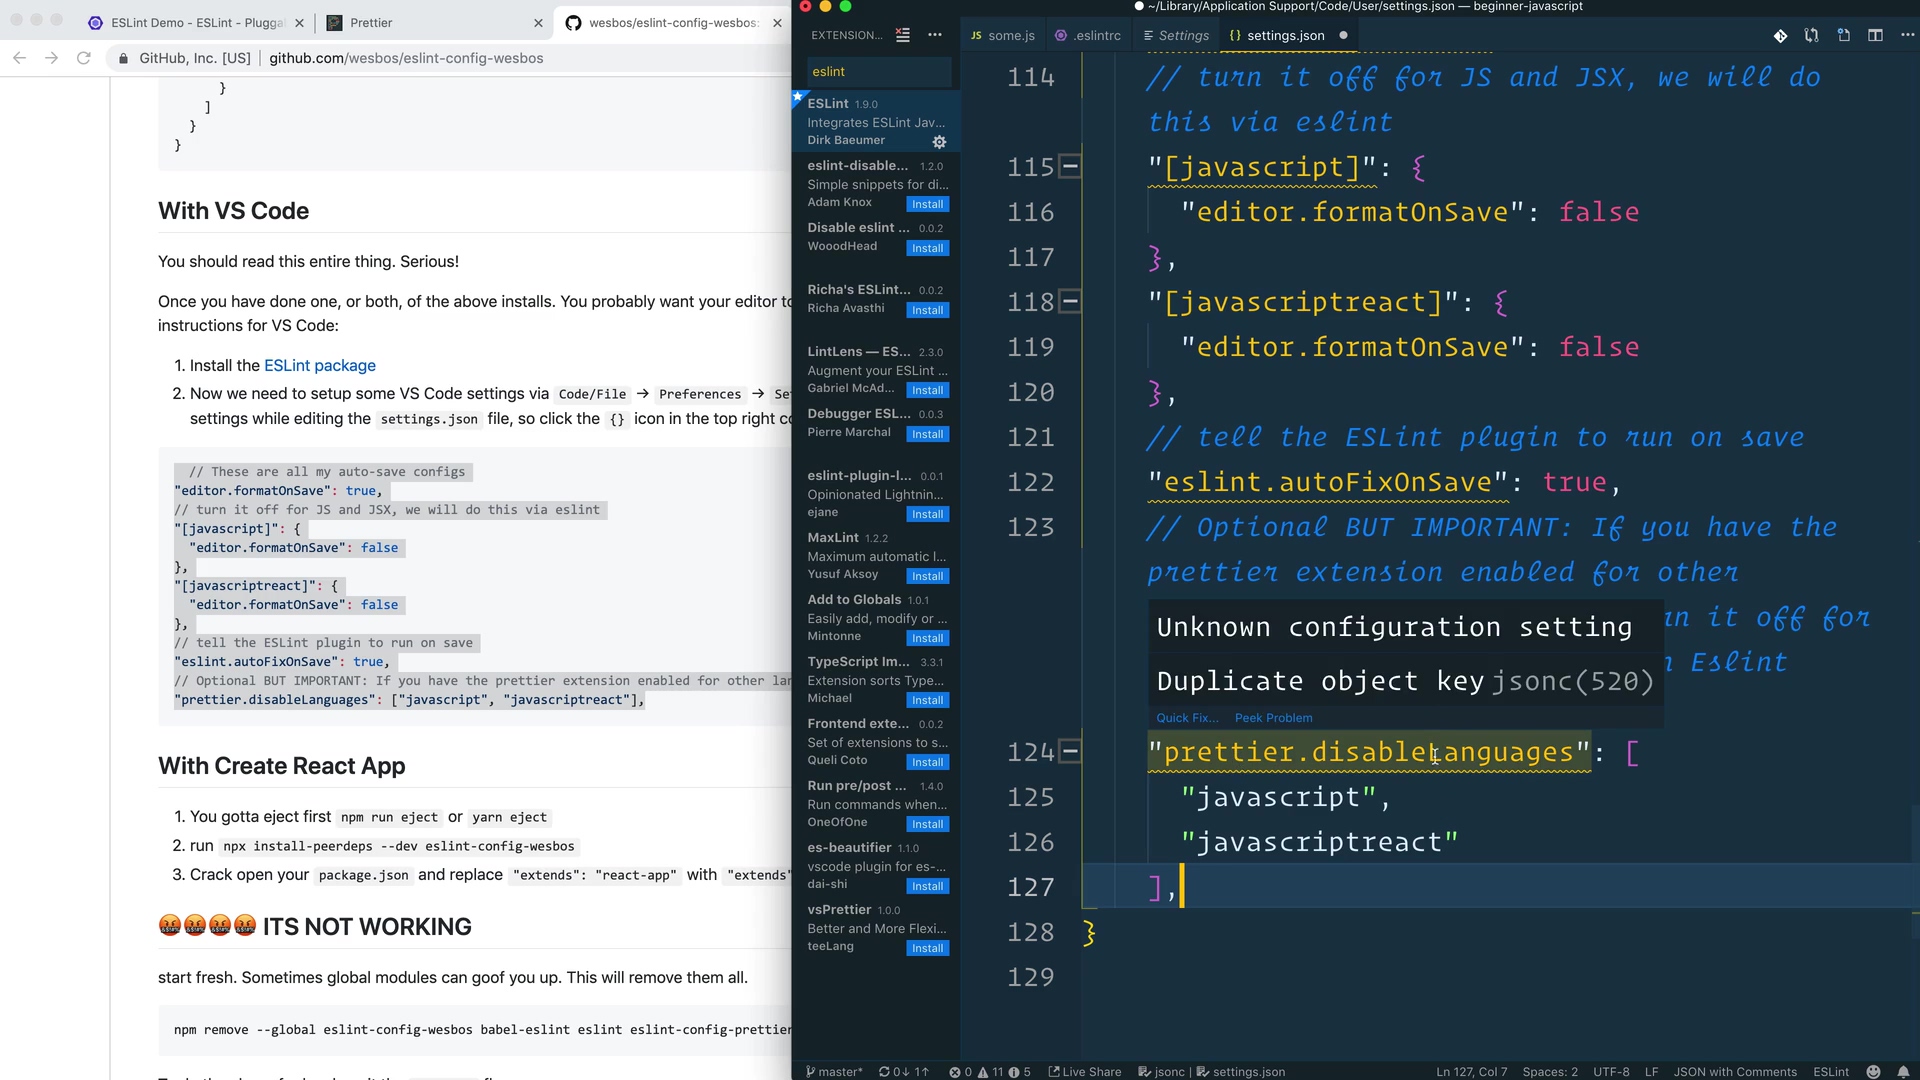Viewport: 1920px width, 1080px height.
Task: Install Richa's ESLint extension
Action: [927, 310]
